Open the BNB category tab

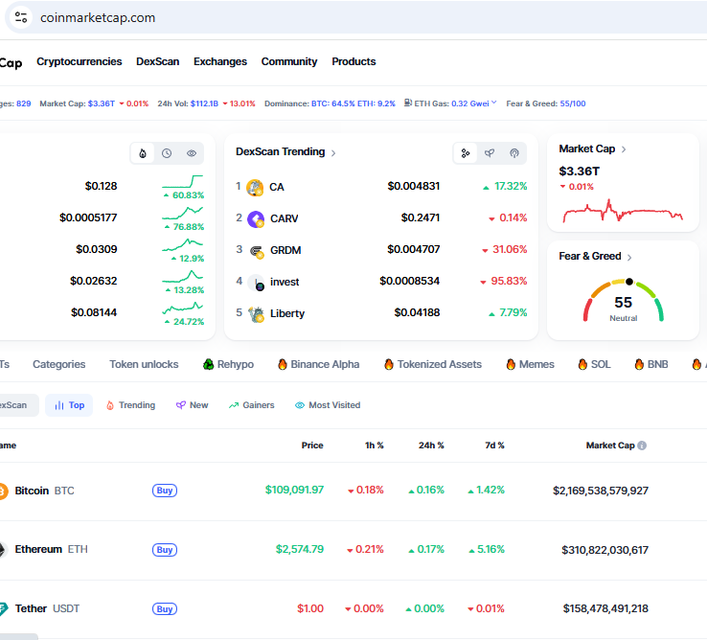(651, 364)
